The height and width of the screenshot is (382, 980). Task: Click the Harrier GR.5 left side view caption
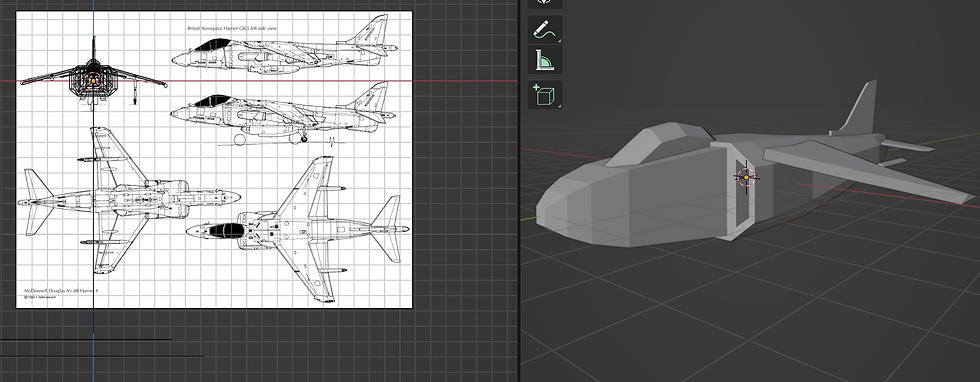232,28
